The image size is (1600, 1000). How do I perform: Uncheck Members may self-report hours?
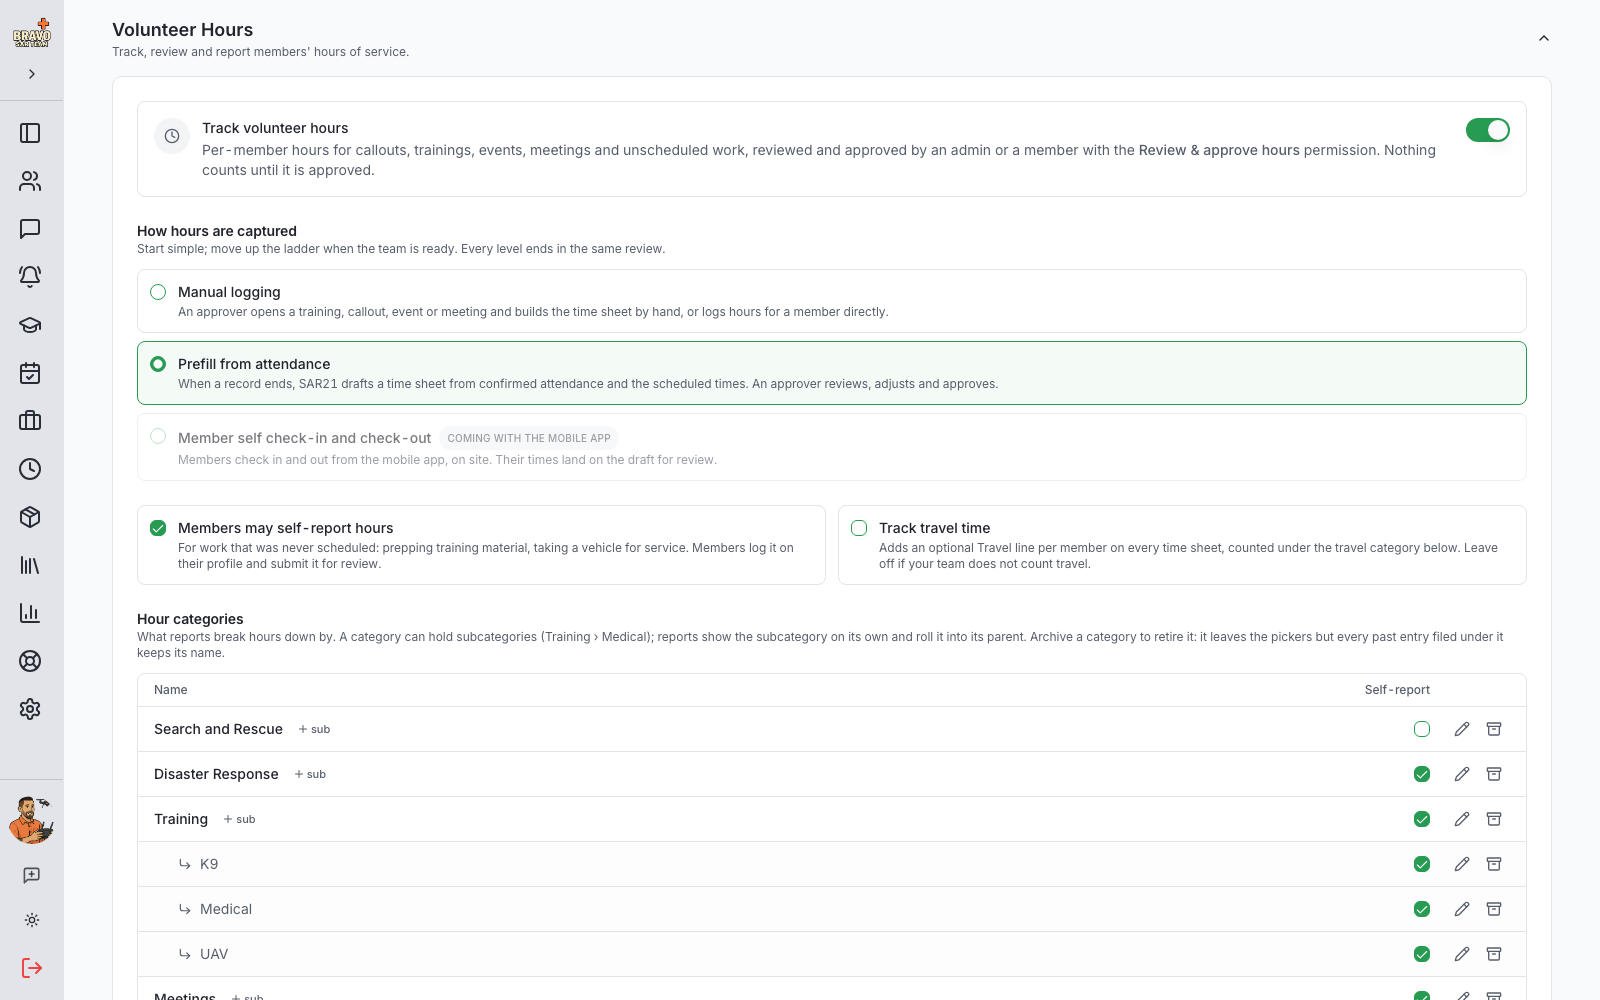coord(158,528)
